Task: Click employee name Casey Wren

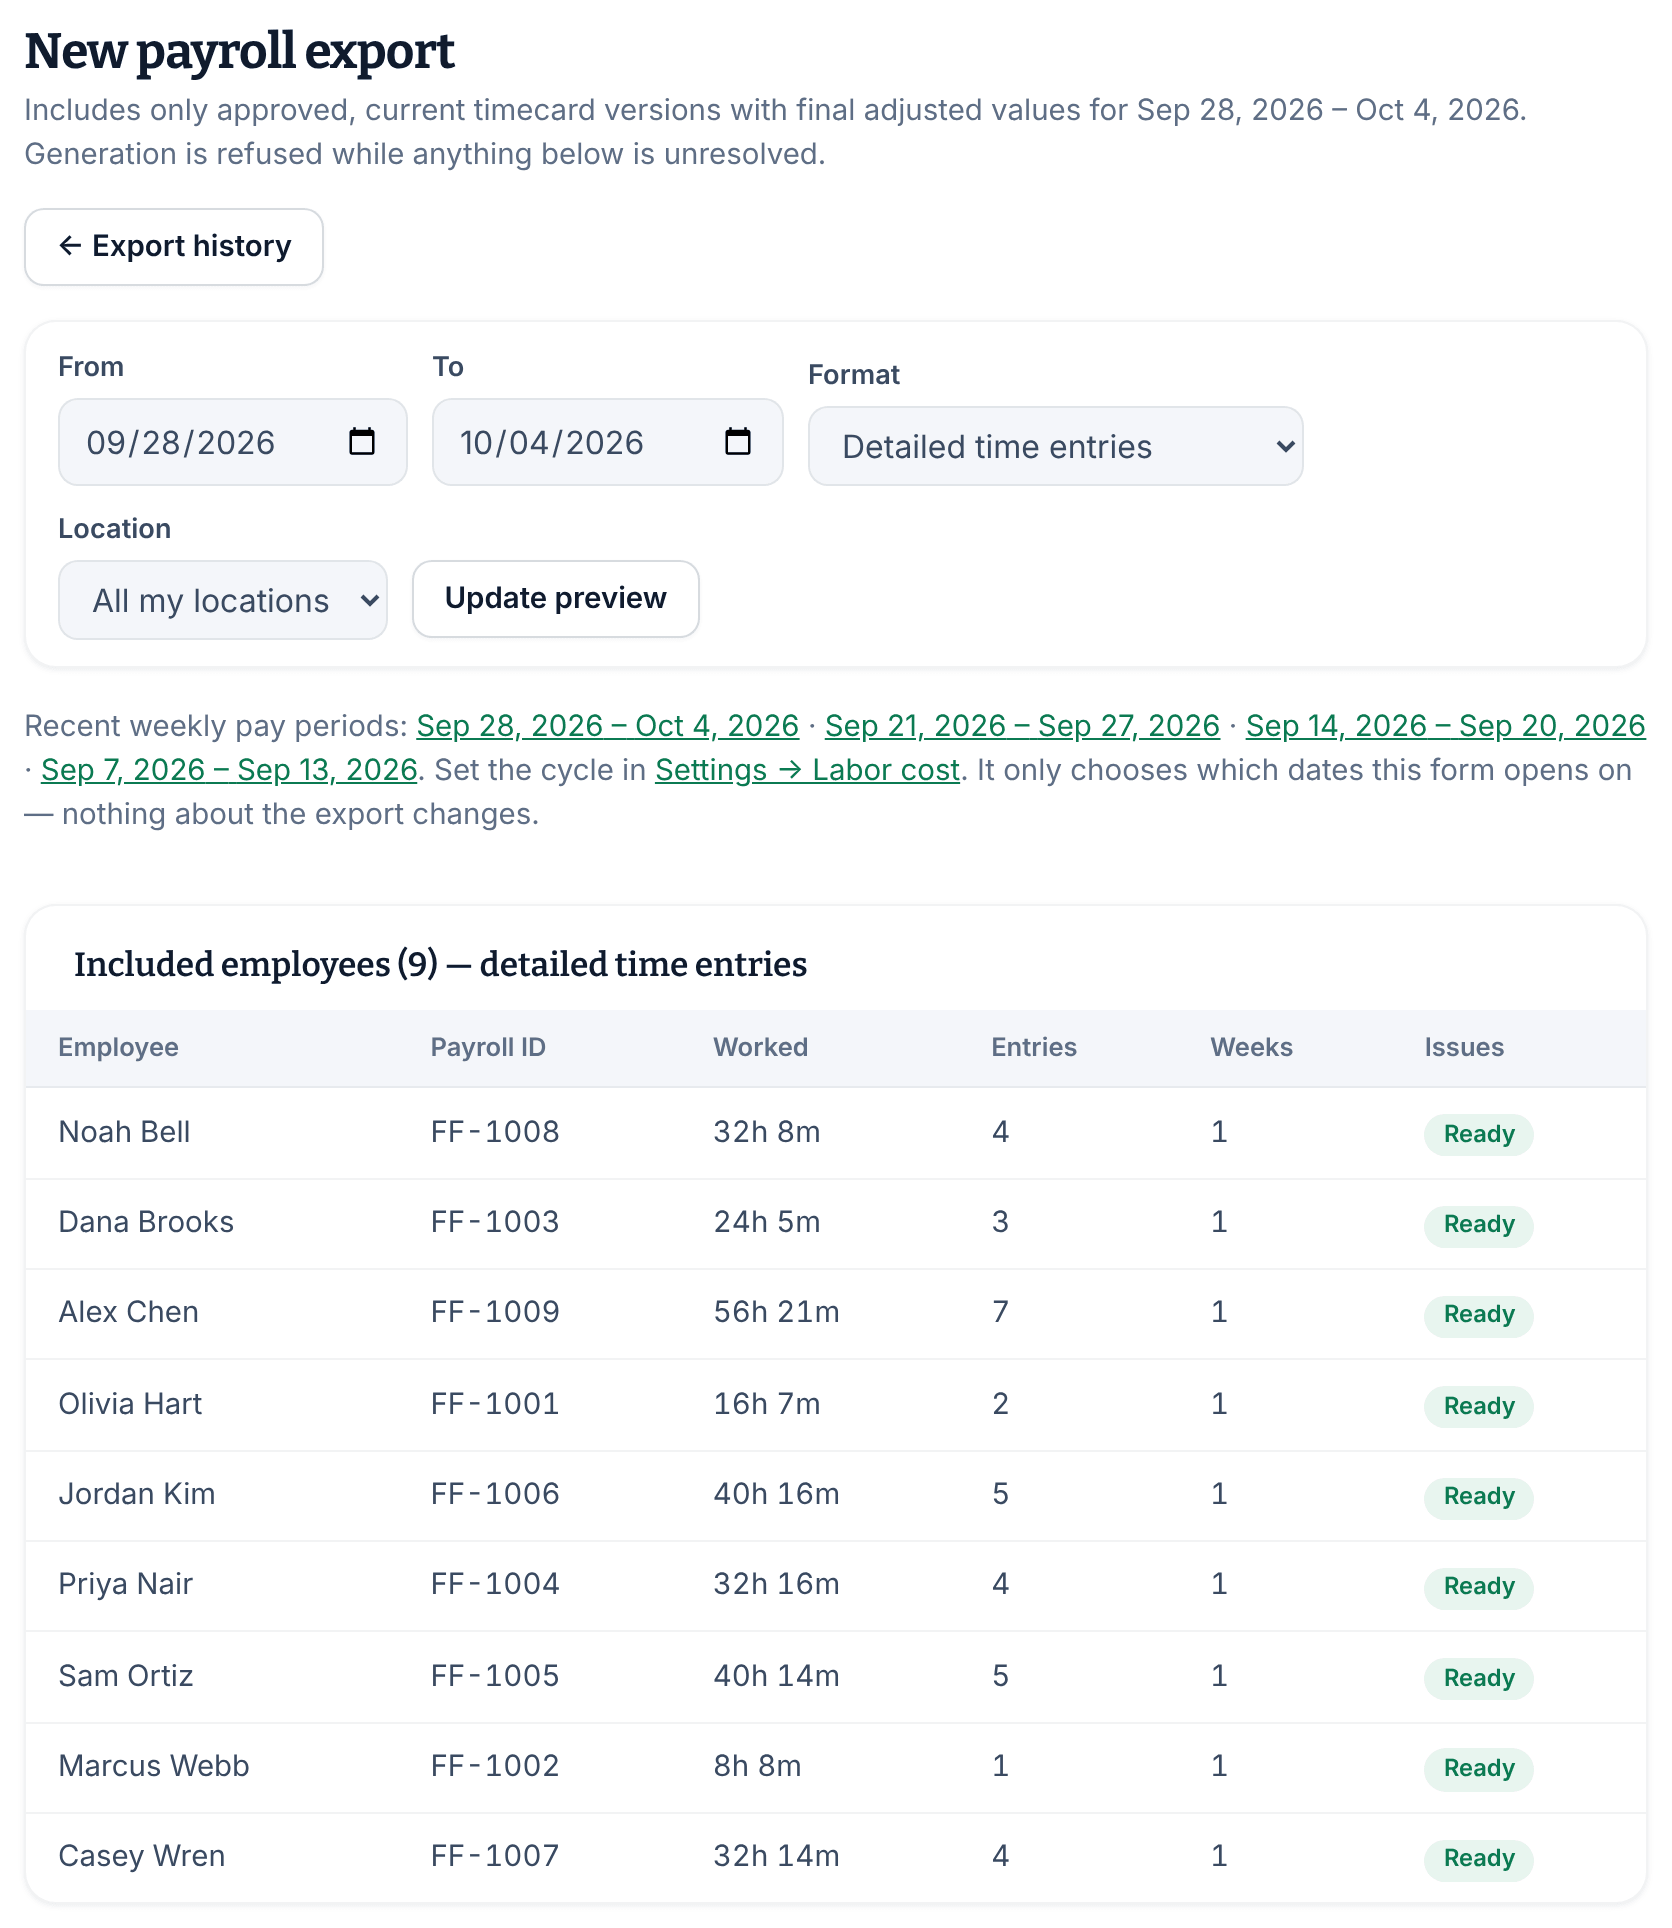Action: point(142,1856)
